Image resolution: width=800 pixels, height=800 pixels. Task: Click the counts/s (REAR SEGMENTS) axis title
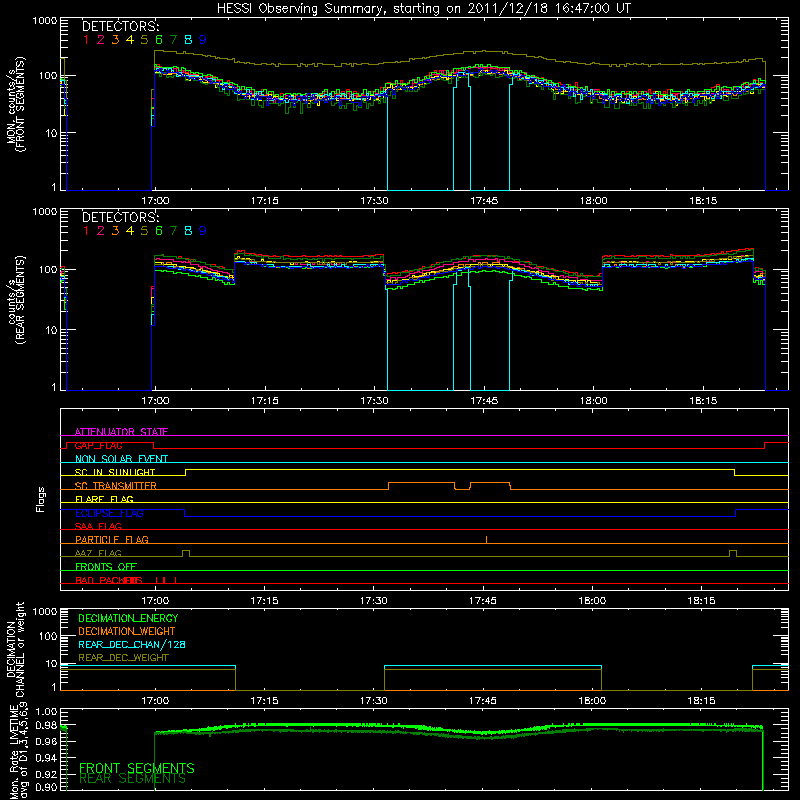pos(15,300)
